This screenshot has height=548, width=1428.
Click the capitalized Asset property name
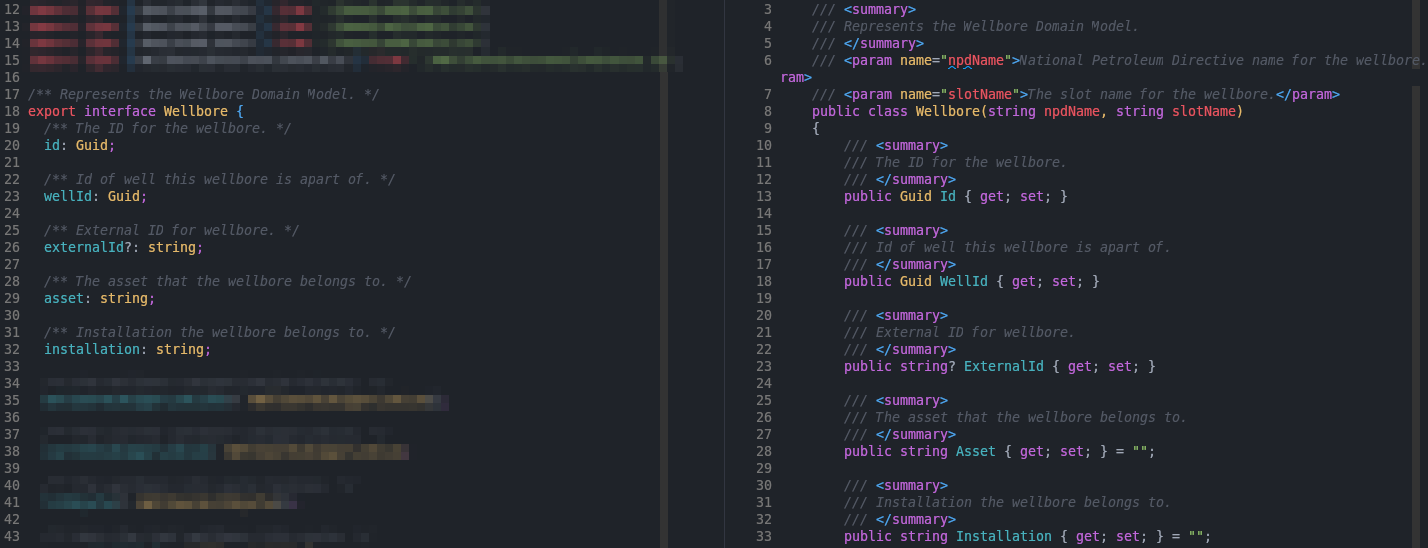point(975,451)
